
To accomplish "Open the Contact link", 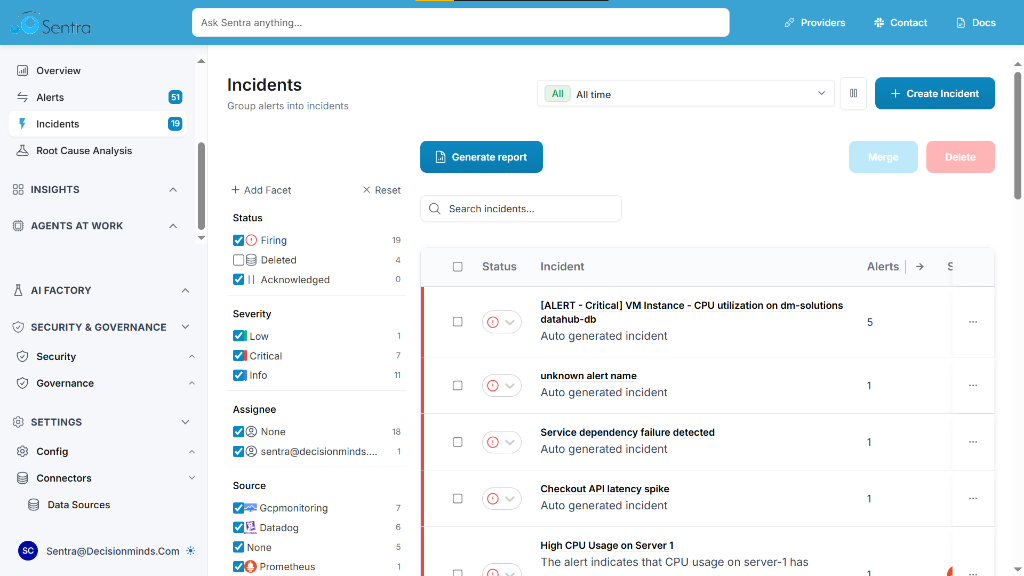I will click(x=901, y=23).
